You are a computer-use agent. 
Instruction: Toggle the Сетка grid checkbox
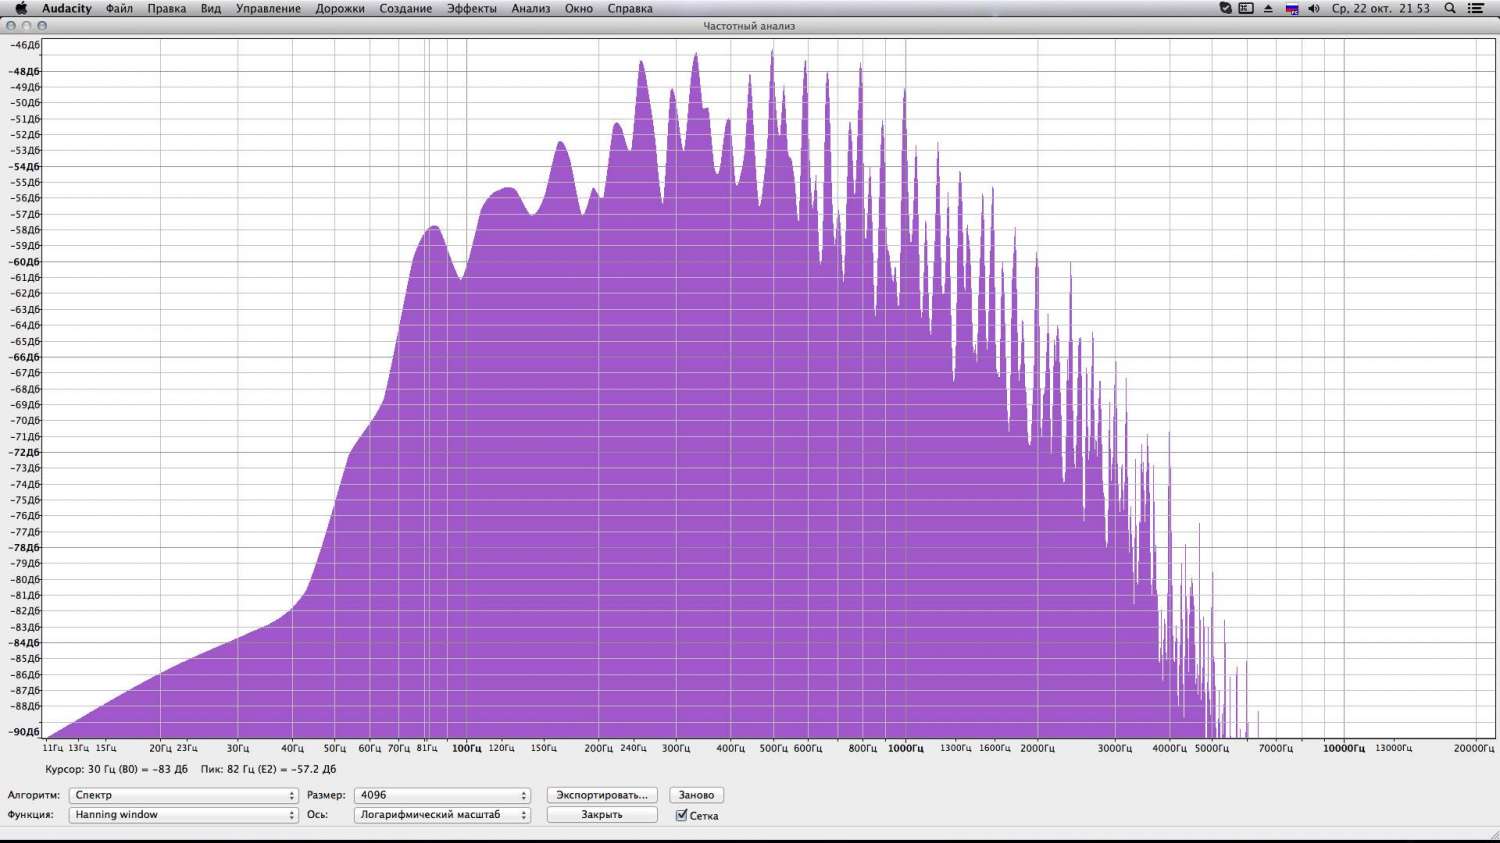(682, 816)
